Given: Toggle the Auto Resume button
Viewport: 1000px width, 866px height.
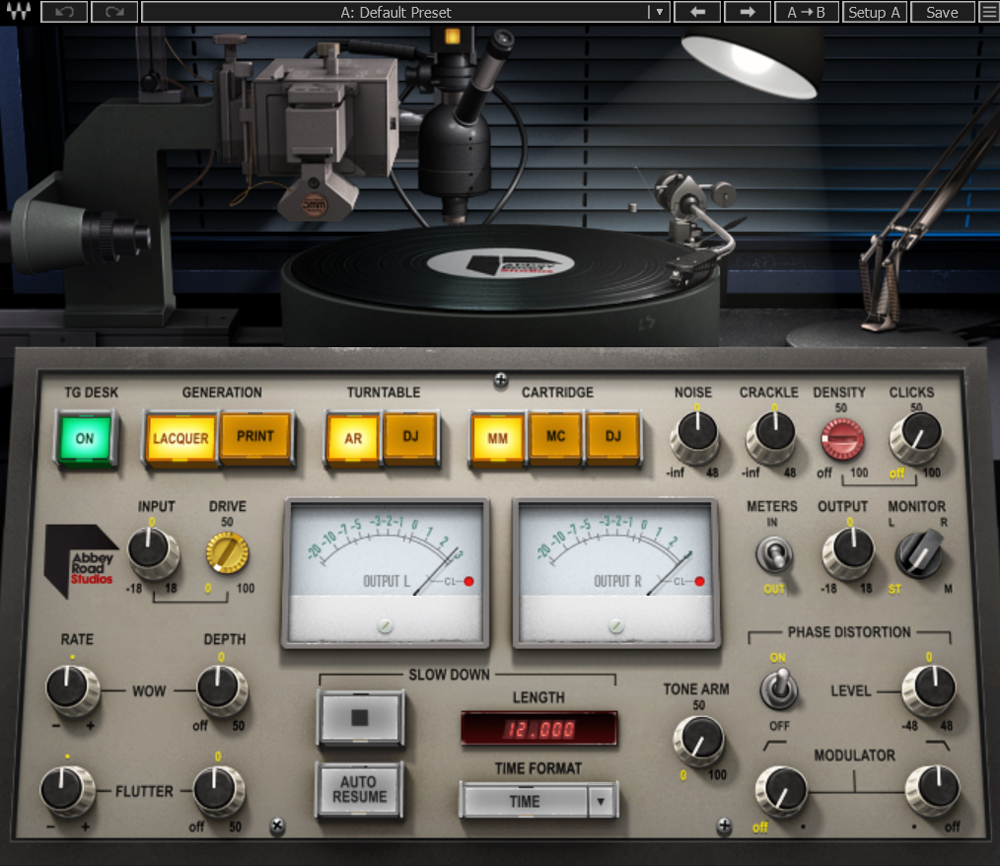Looking at the screenshot, I should click(x=360, y=789).
